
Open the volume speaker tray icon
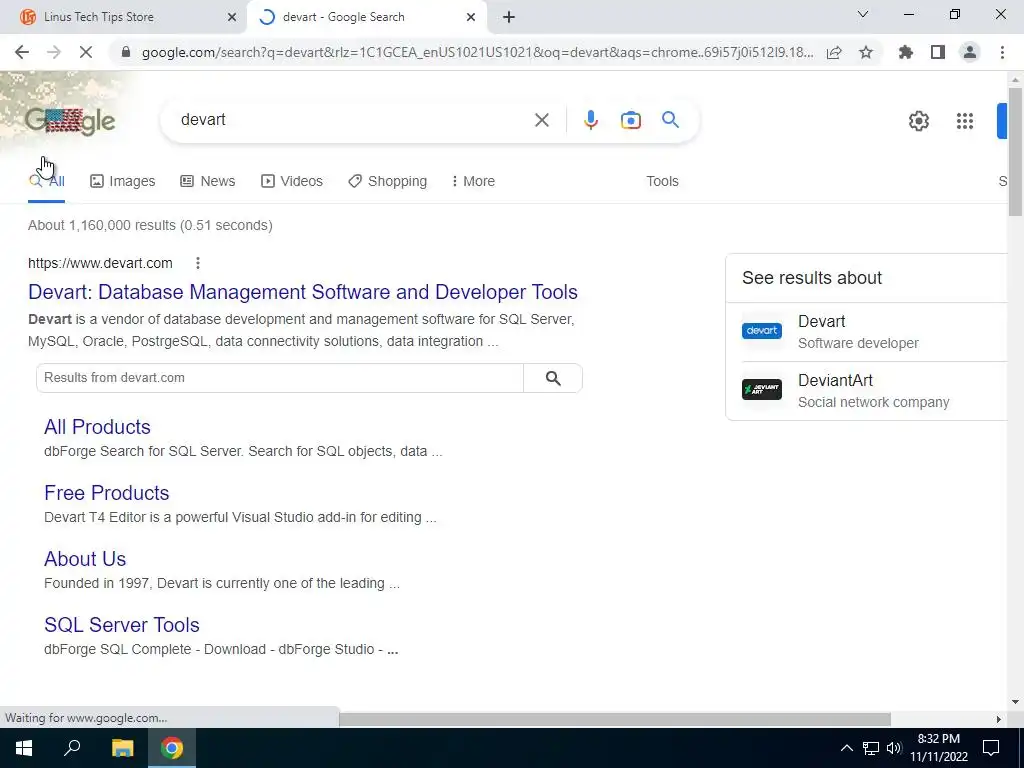(894, 748)
